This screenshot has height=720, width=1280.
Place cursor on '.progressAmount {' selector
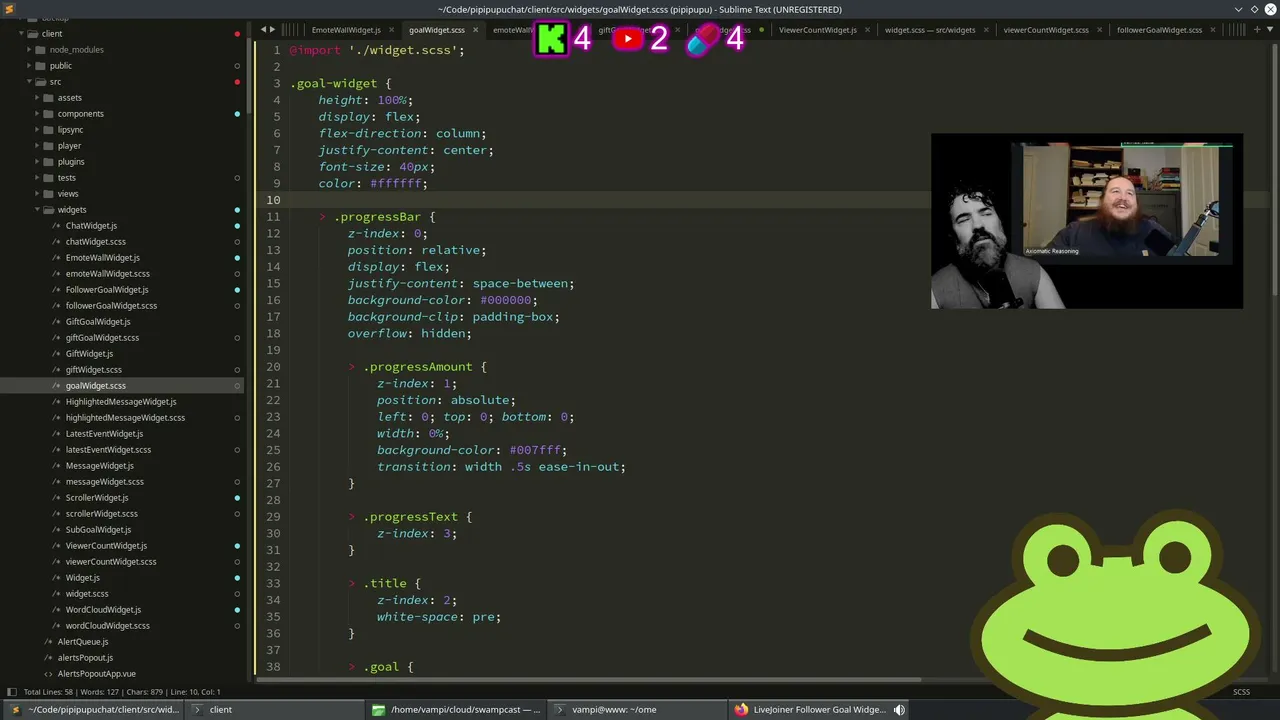(x=424, y=367)
